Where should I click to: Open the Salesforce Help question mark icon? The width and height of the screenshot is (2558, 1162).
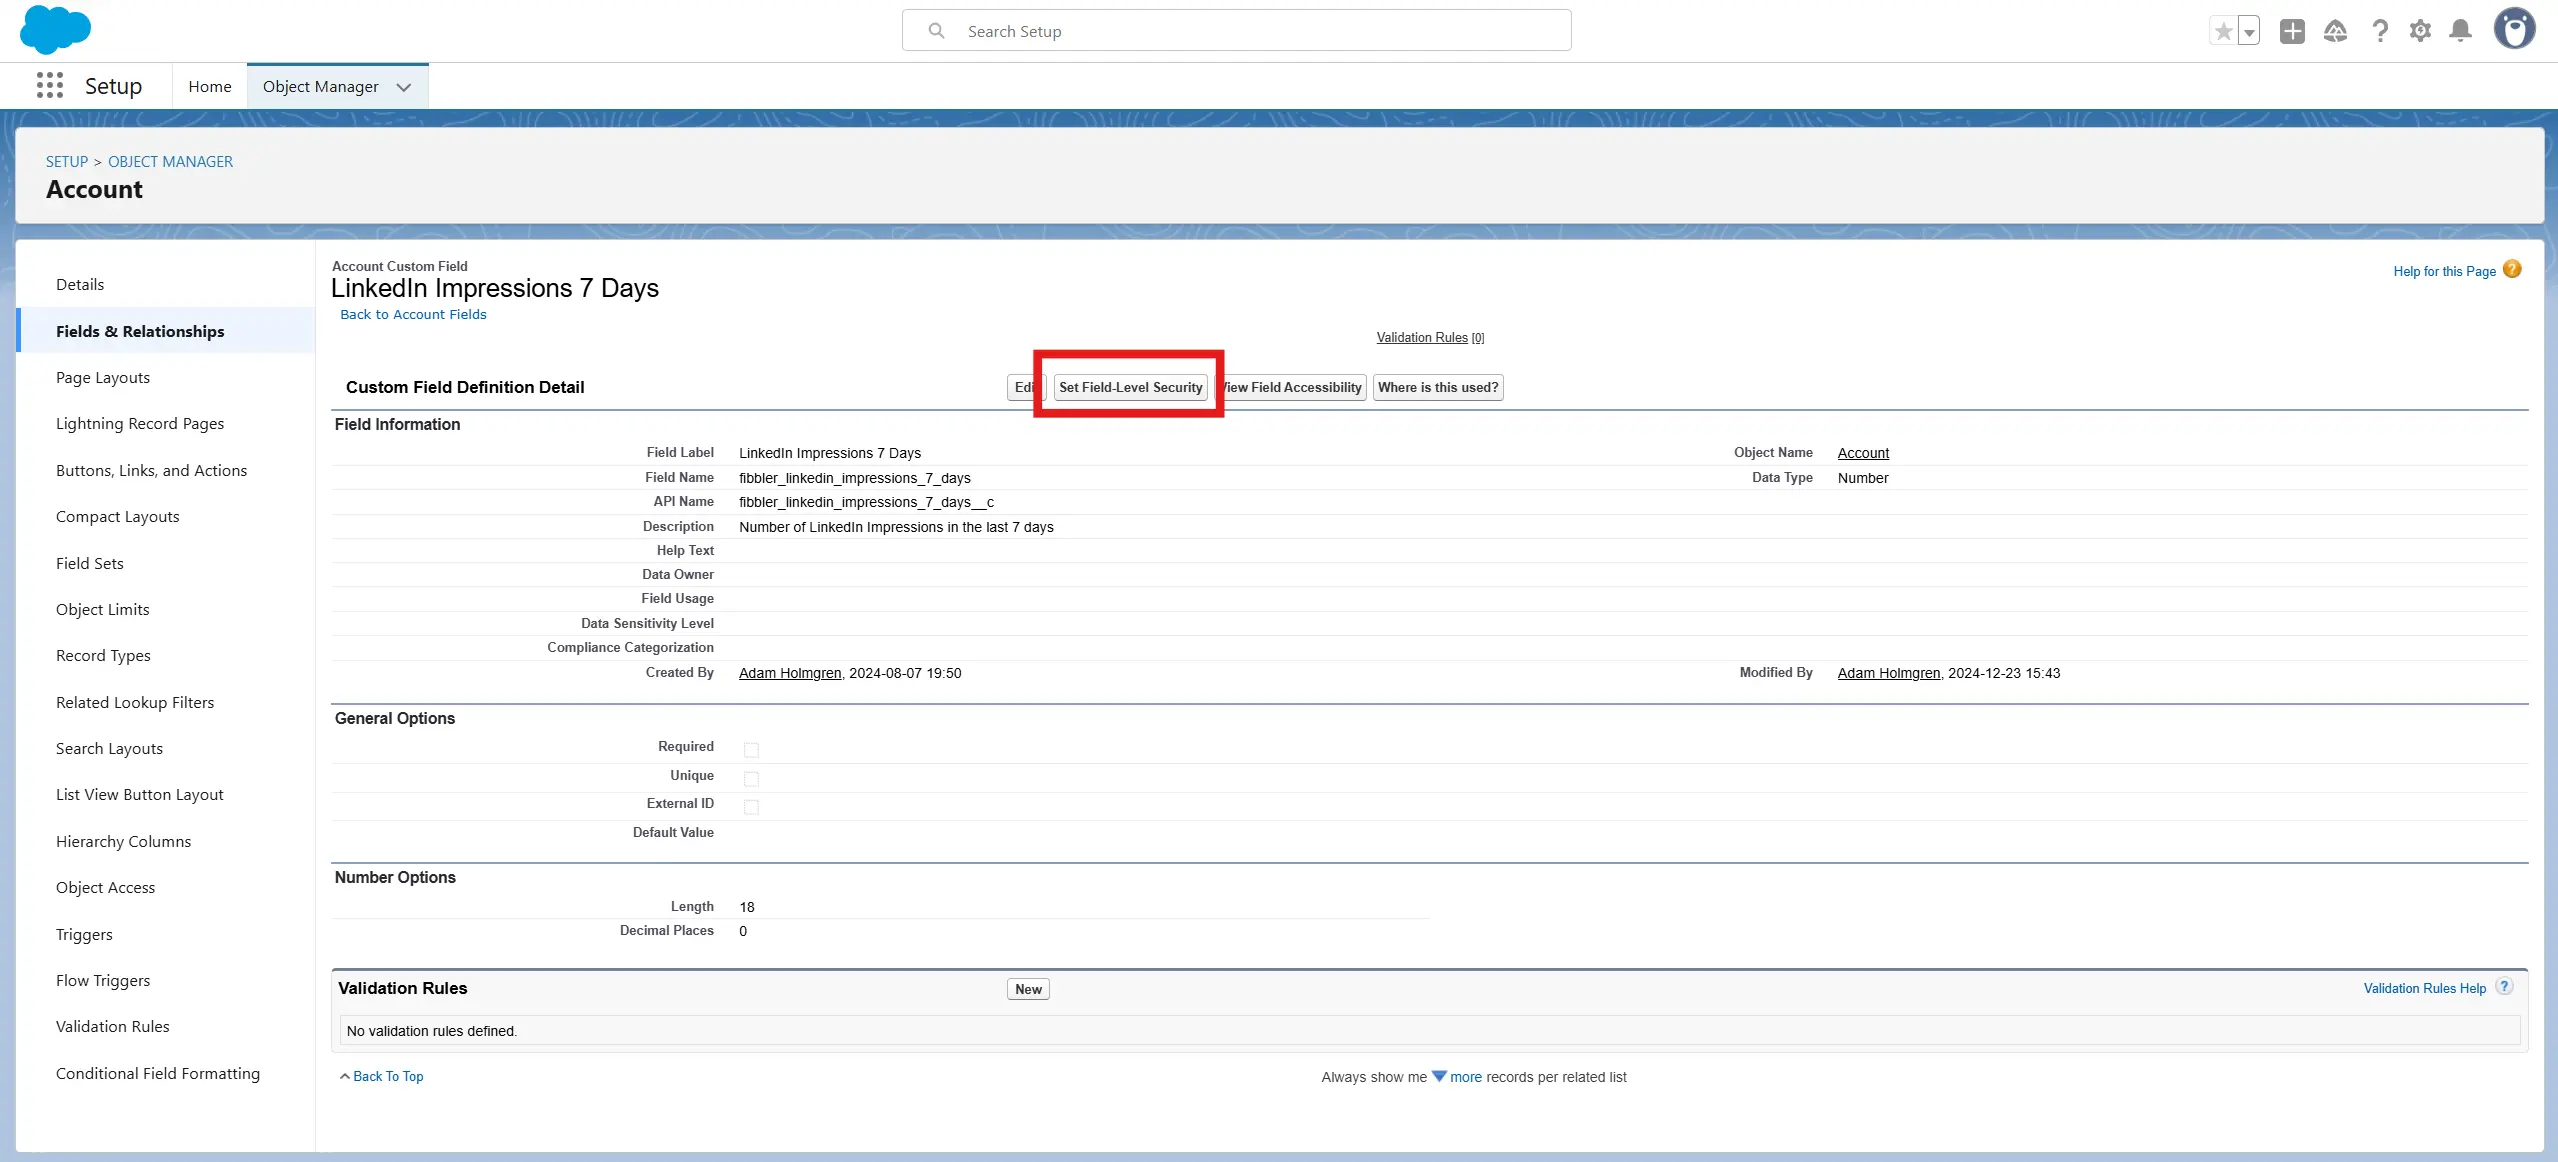(2380, 32)
